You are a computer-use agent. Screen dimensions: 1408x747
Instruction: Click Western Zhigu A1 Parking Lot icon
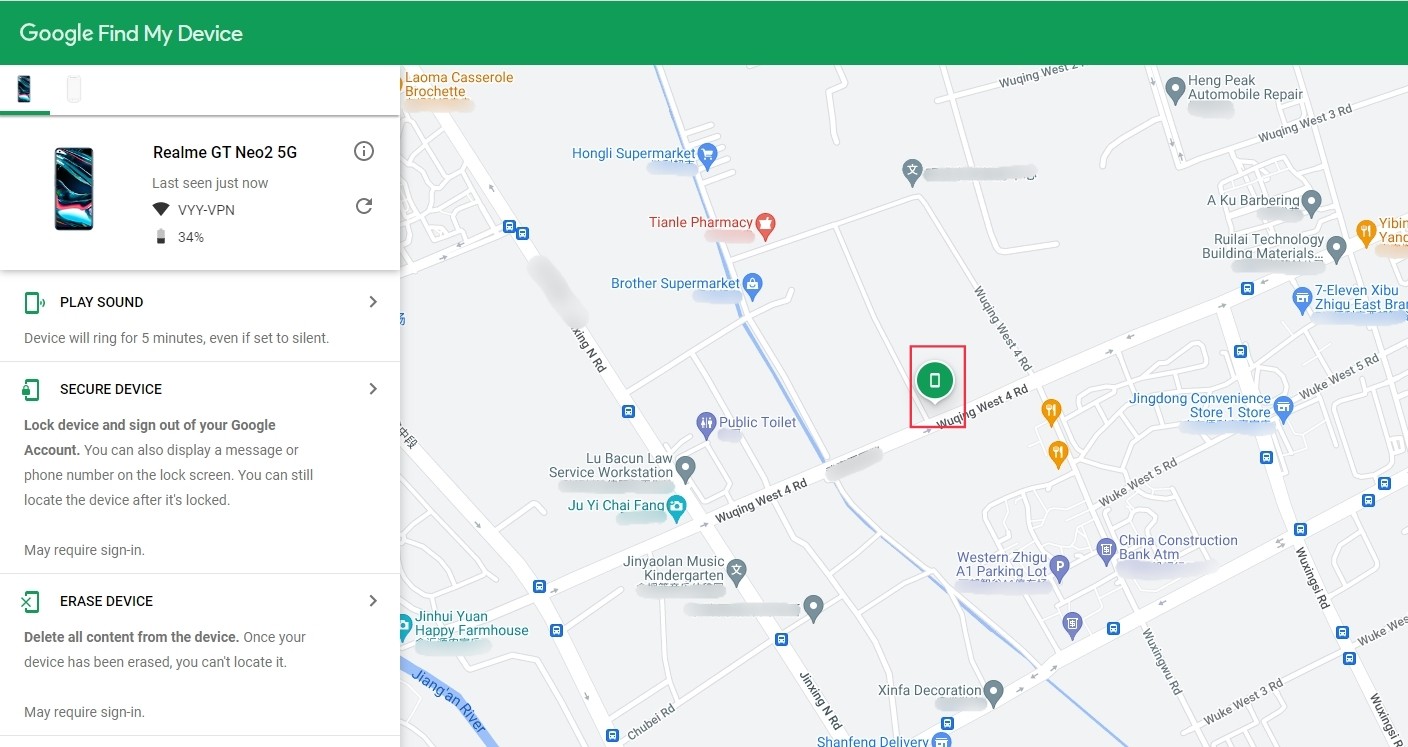[1060, 566]
